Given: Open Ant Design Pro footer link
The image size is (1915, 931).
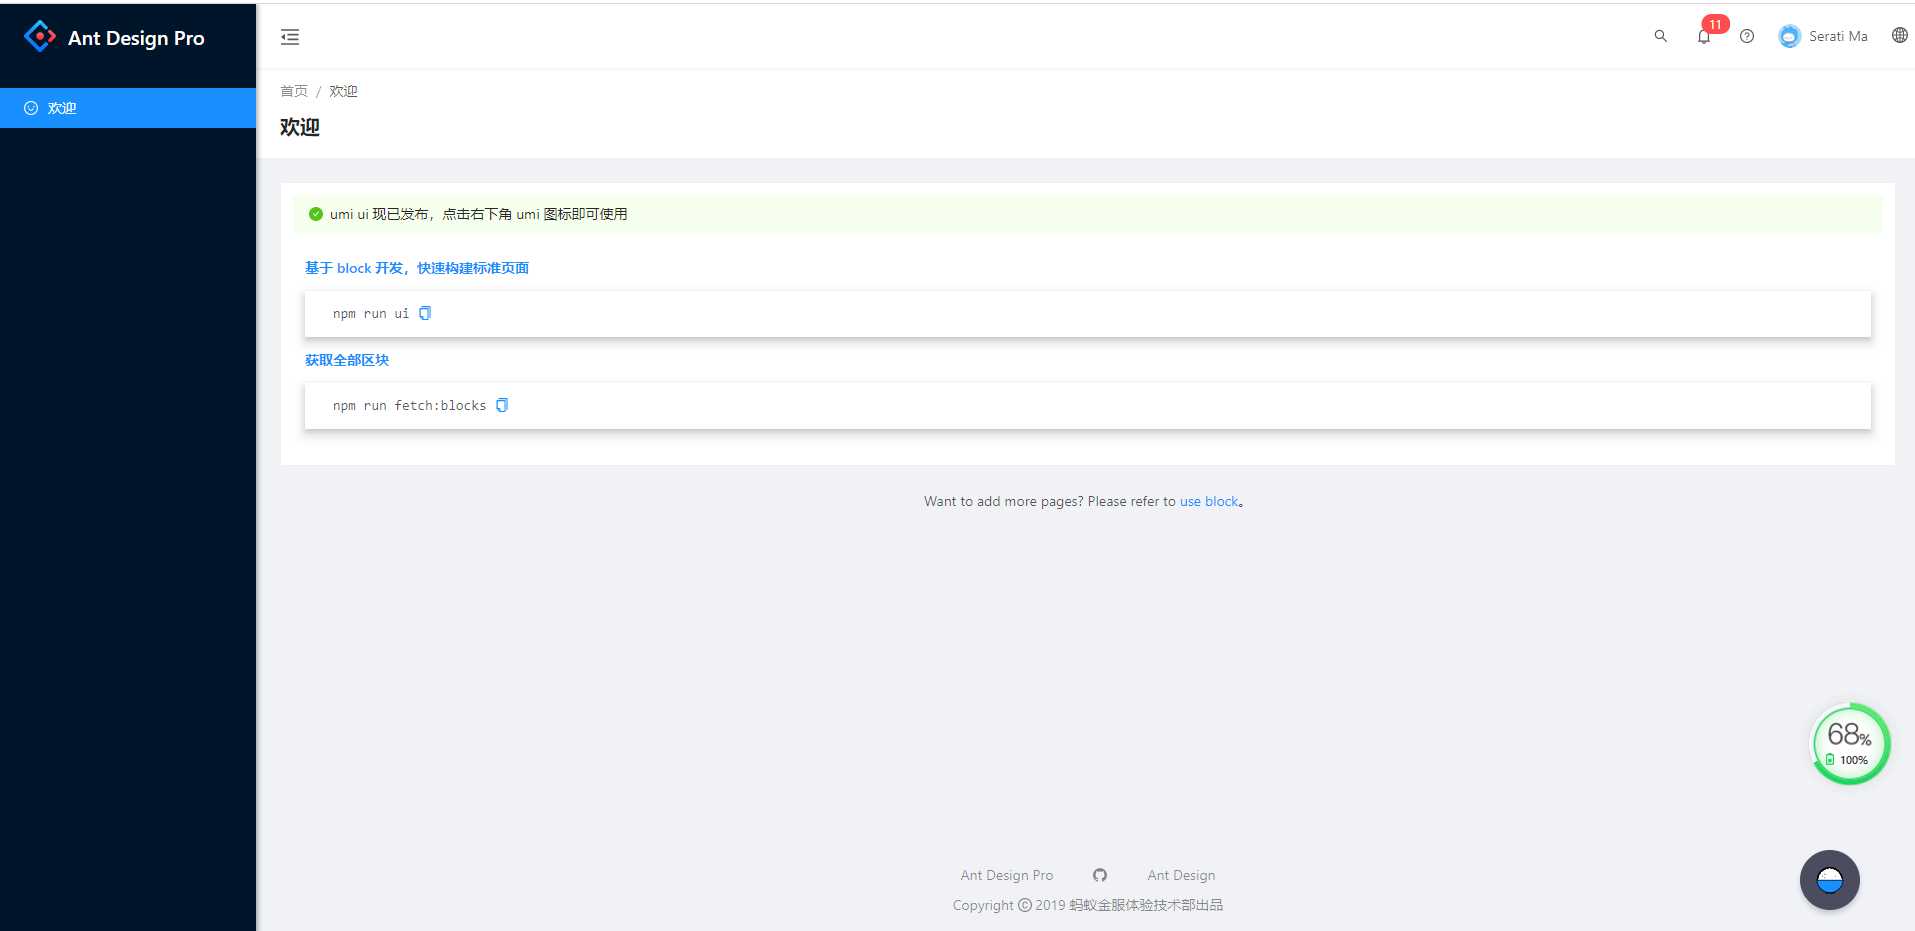Looking at the screenshot, I should 1007,875.
